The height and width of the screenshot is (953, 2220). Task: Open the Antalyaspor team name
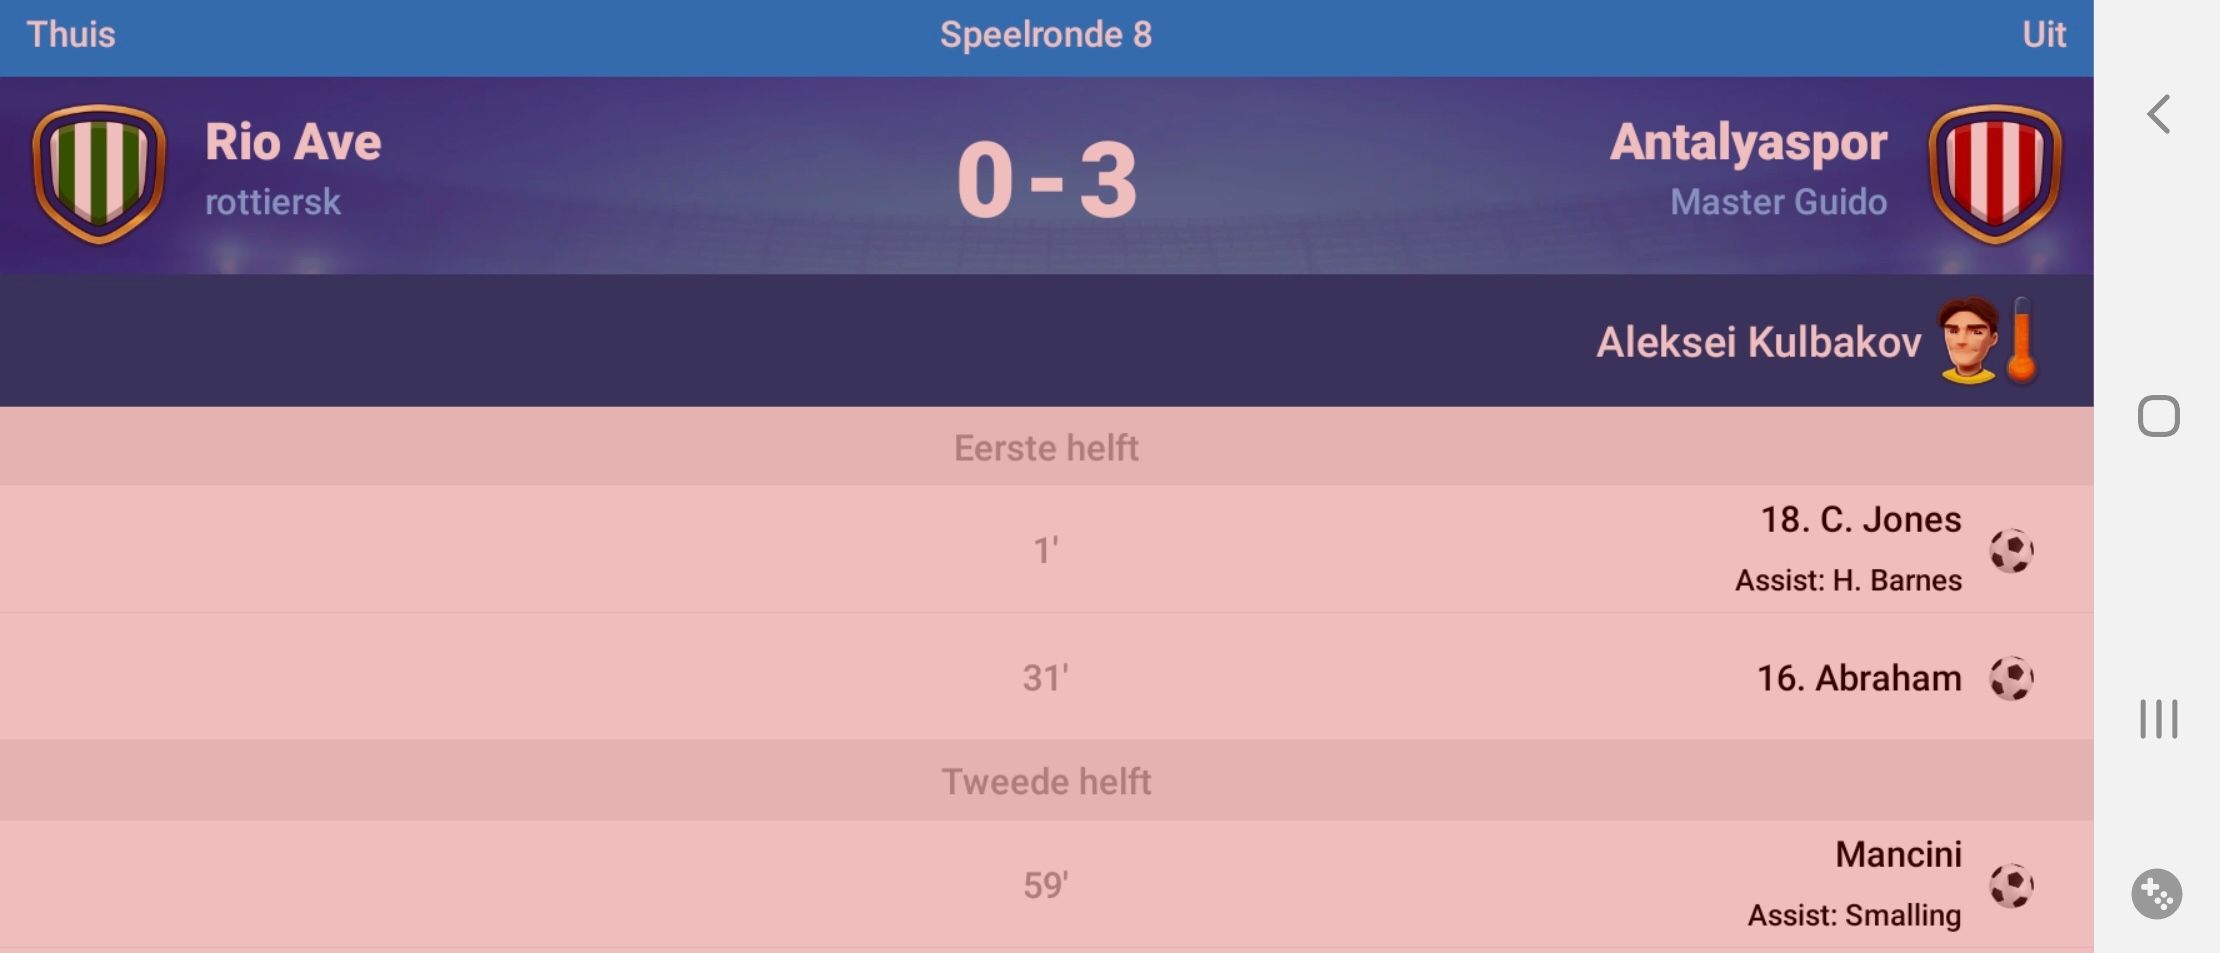(x=1748, y=143)
